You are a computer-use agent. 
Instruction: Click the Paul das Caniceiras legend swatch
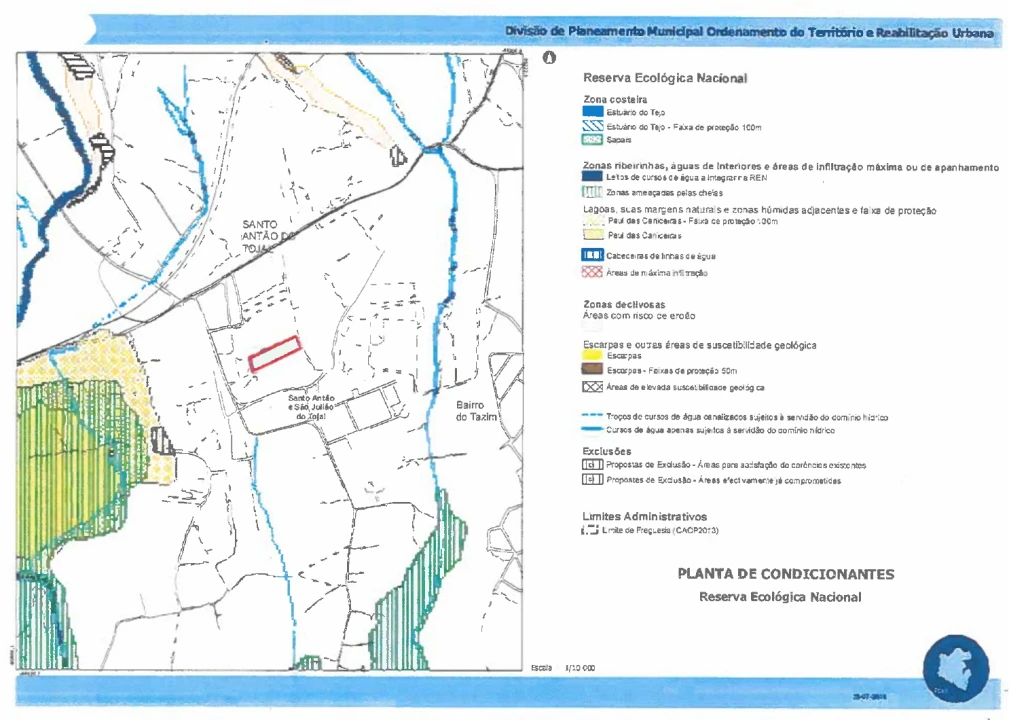592,234
